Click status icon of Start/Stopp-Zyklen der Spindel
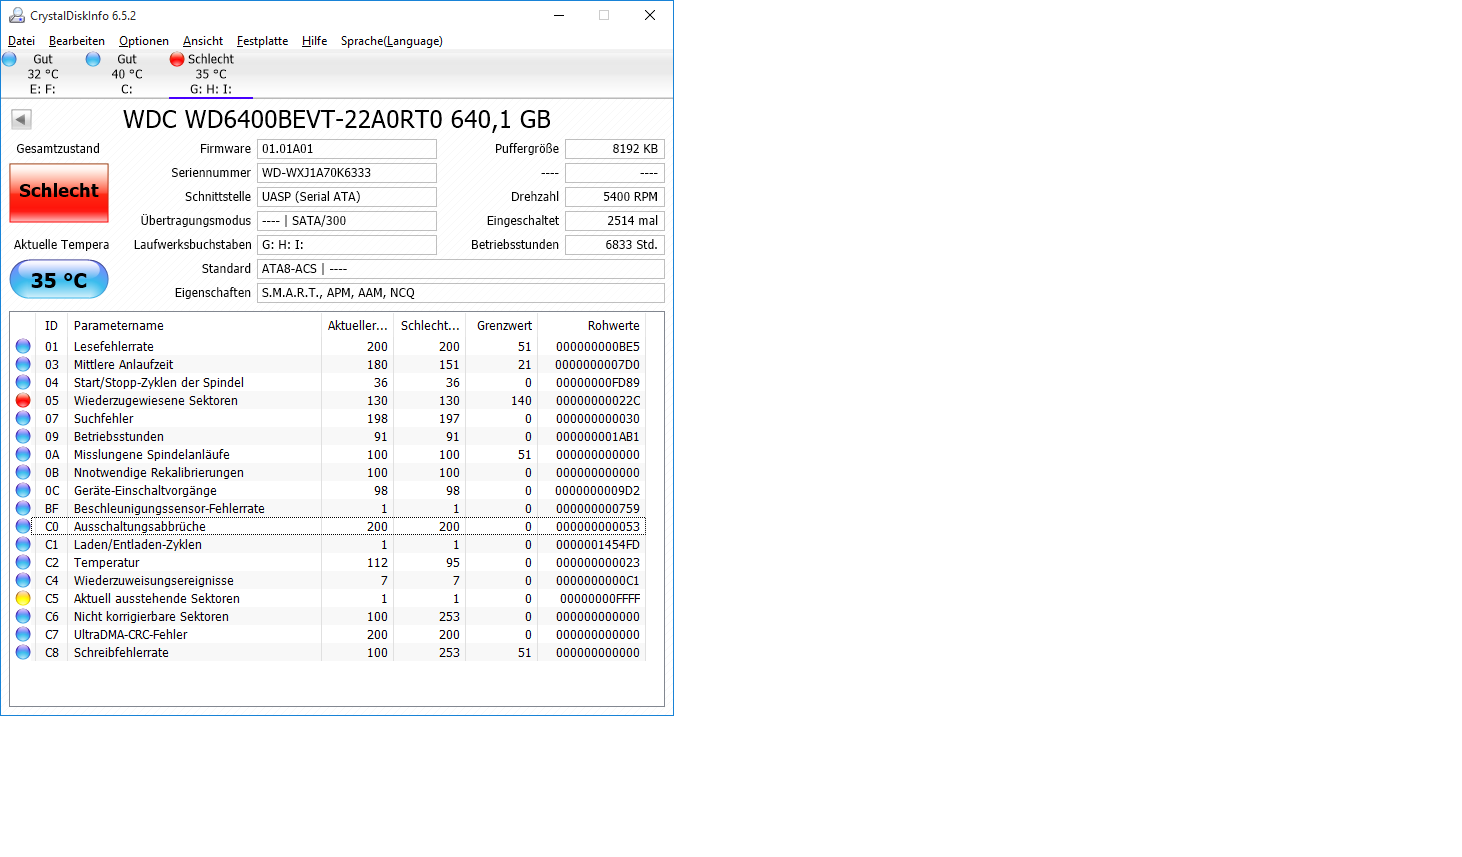The height and width of the screenshot is (857, 1462). point(23,382)
